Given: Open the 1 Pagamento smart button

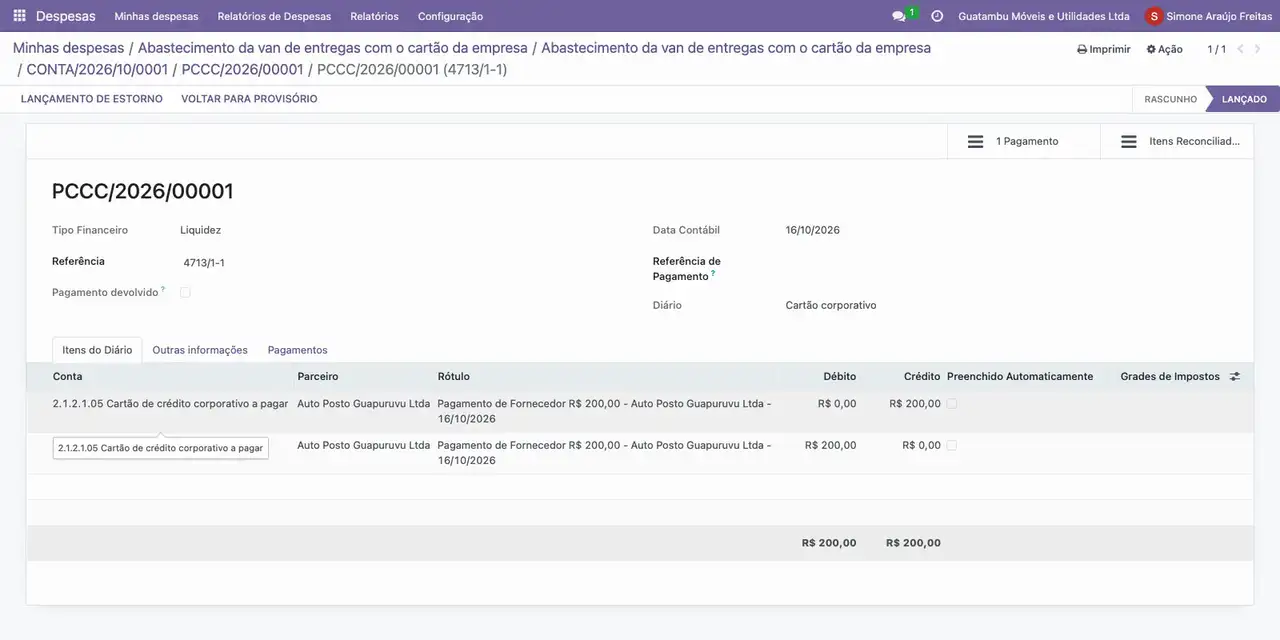Looking at the screenshot, I should [1023, 142].
